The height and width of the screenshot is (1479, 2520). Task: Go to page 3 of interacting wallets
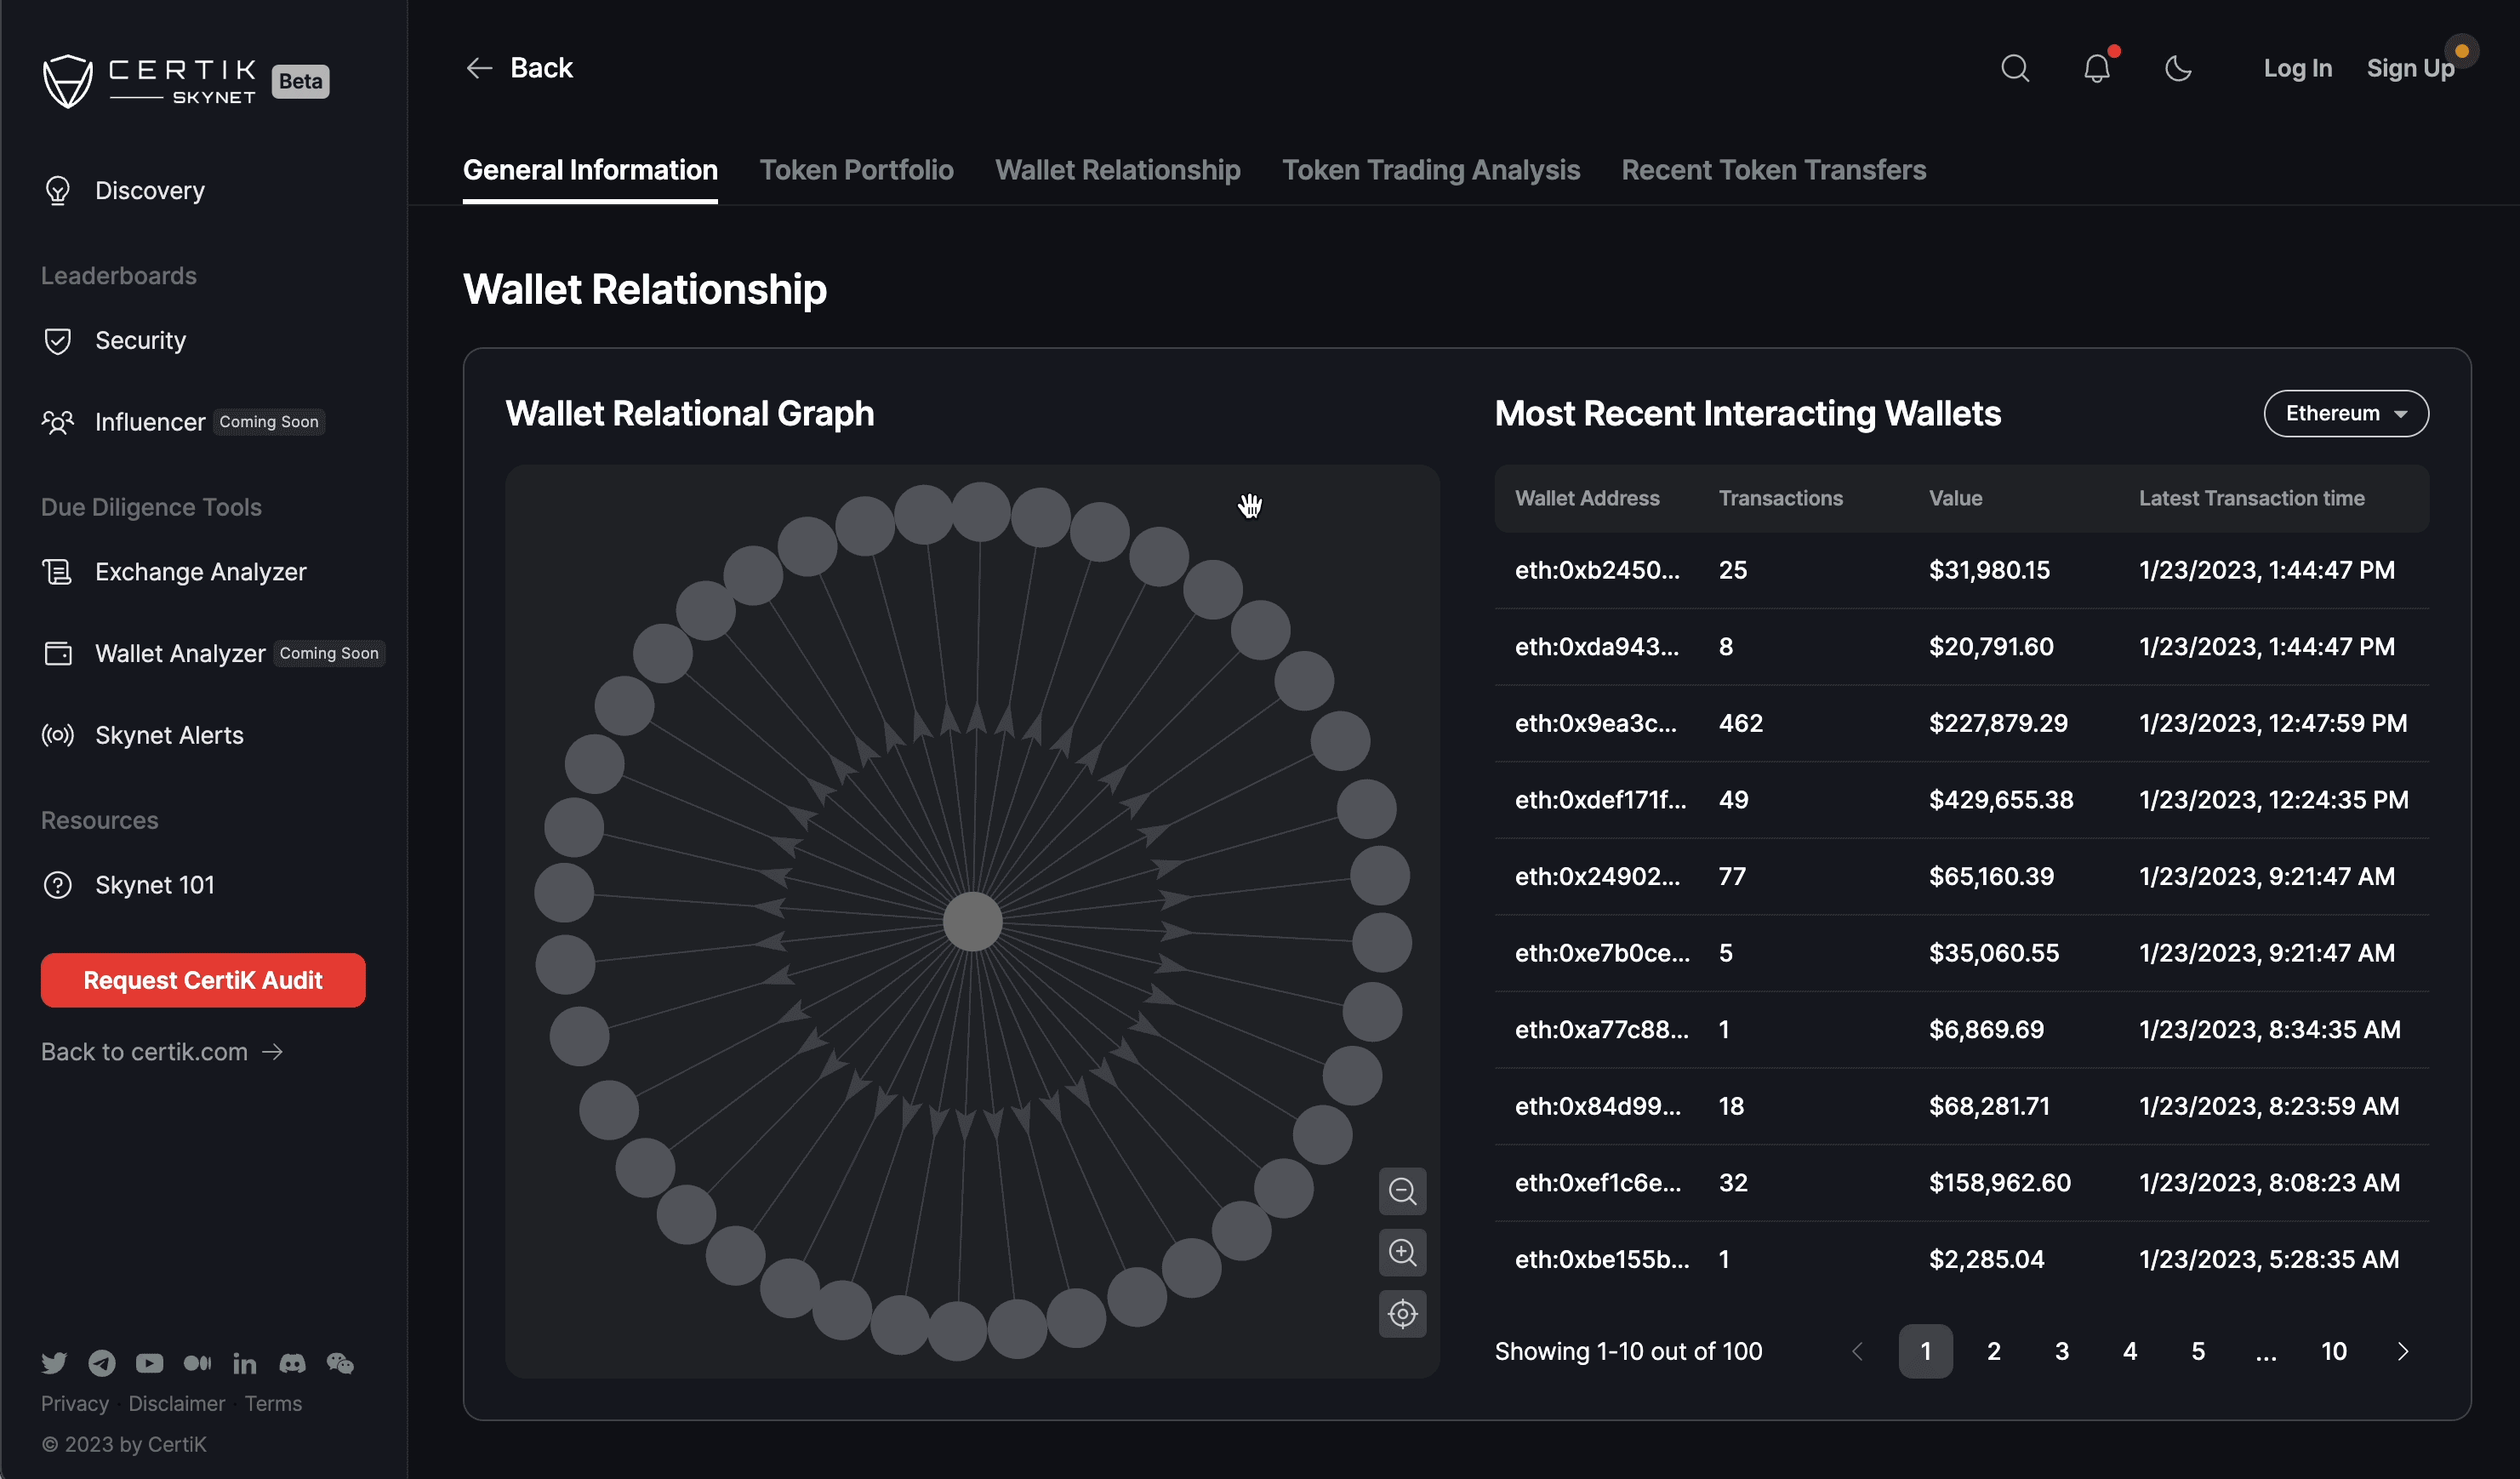pyautogui.click(x=2061, y=1351)
